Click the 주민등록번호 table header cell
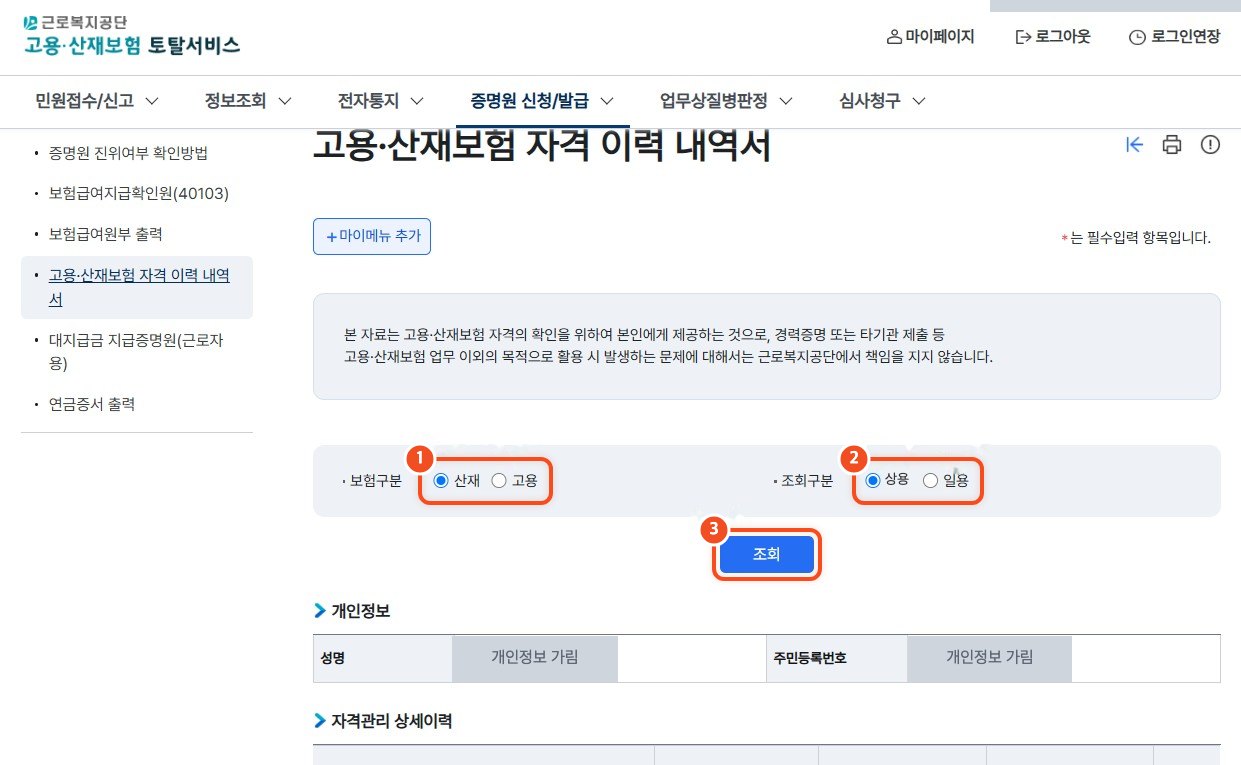Image resolution: width=1241 pixels, height=765 pixels. tap(836, 658)
